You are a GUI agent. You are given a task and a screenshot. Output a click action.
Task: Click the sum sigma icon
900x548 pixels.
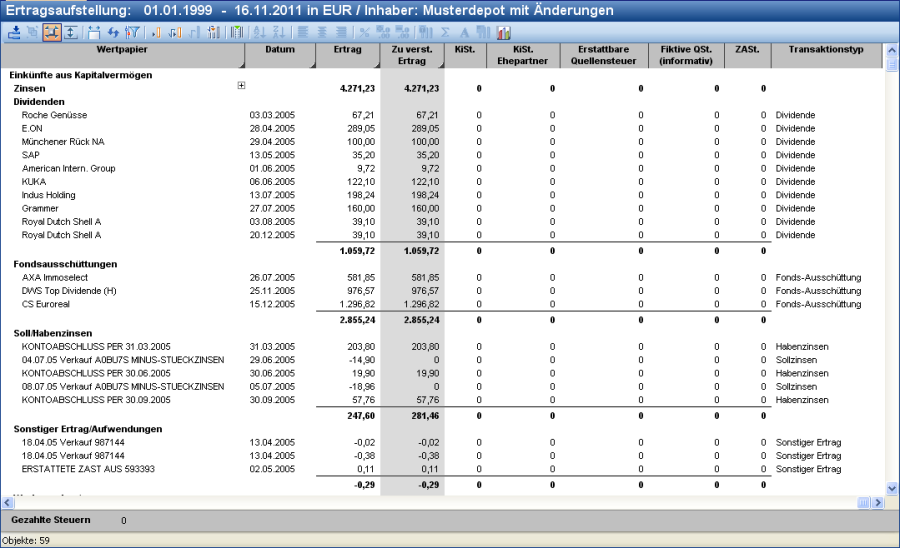point(445,33)
